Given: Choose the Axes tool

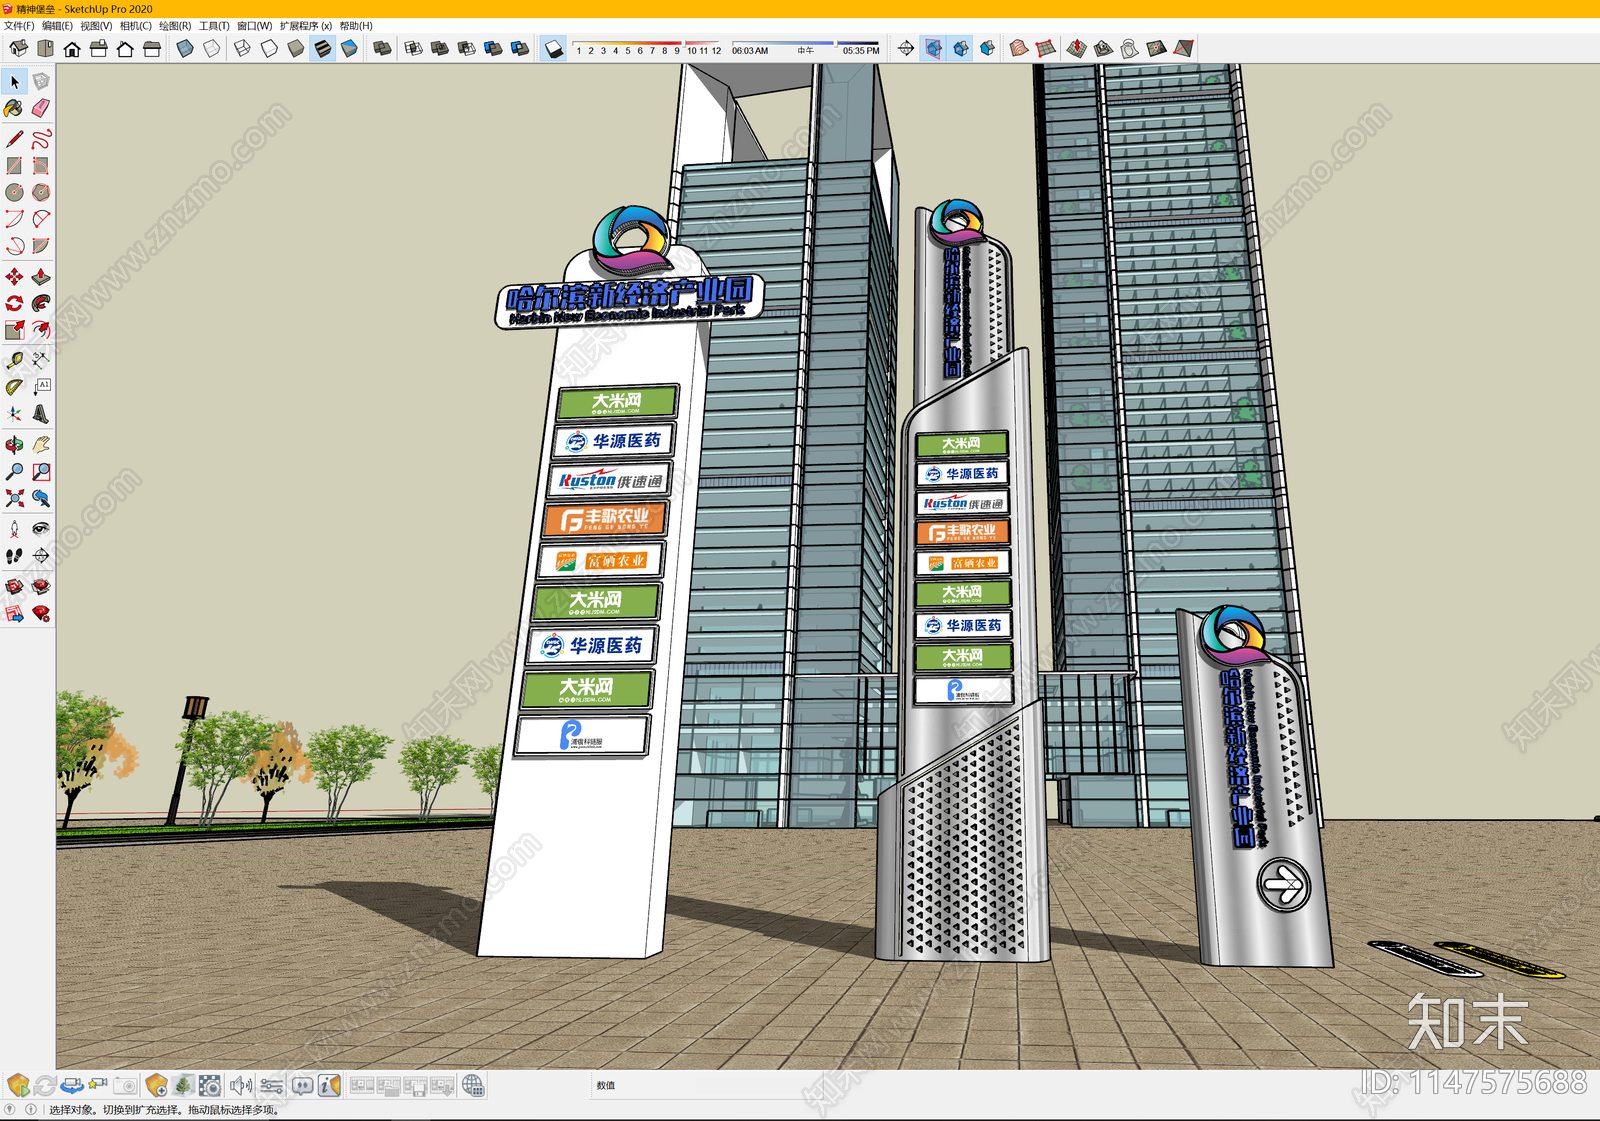Looking at the screenshot, I should (14, 413).
